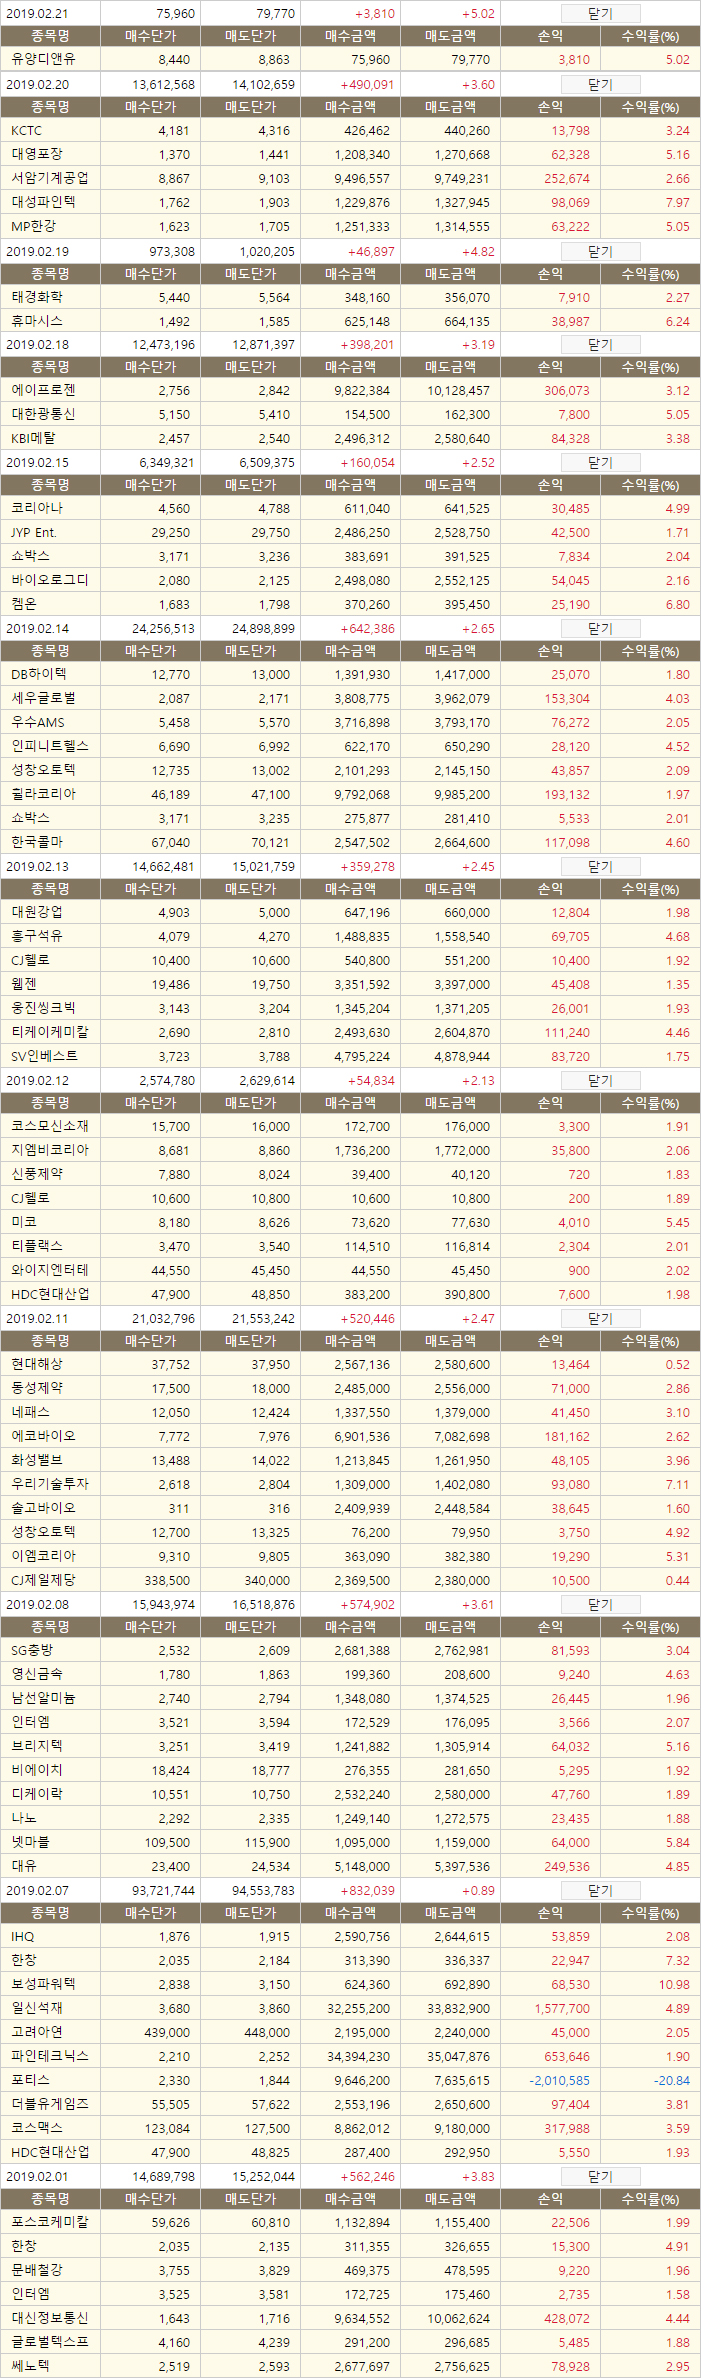Close the 2019.02.14 section using 닫기
701x2378 pixels.
pyautogui.click(x=600, y=629)
